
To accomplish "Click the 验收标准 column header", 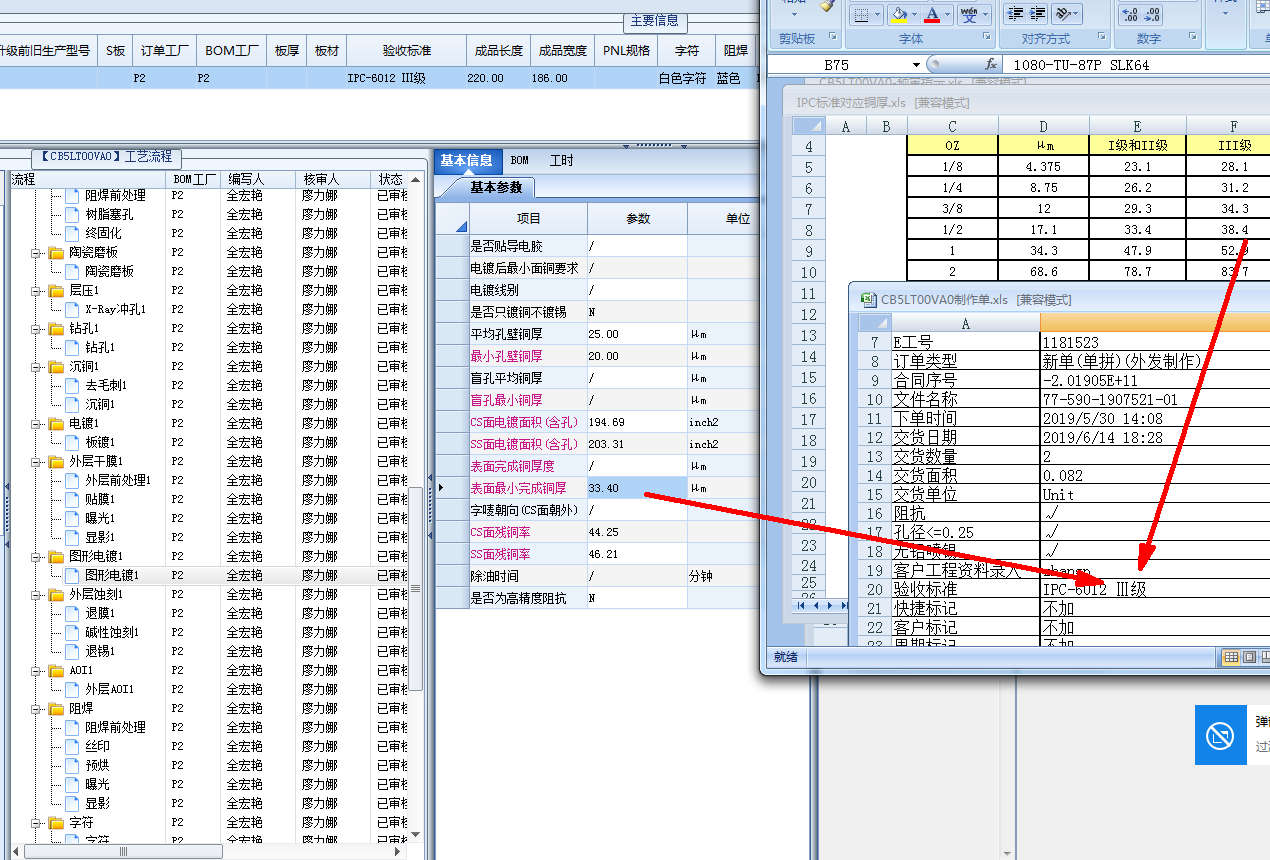I will (407, 50).
